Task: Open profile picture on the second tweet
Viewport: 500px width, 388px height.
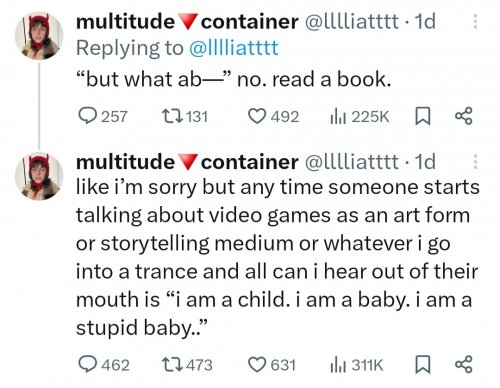Action: [x=39, y=176]
